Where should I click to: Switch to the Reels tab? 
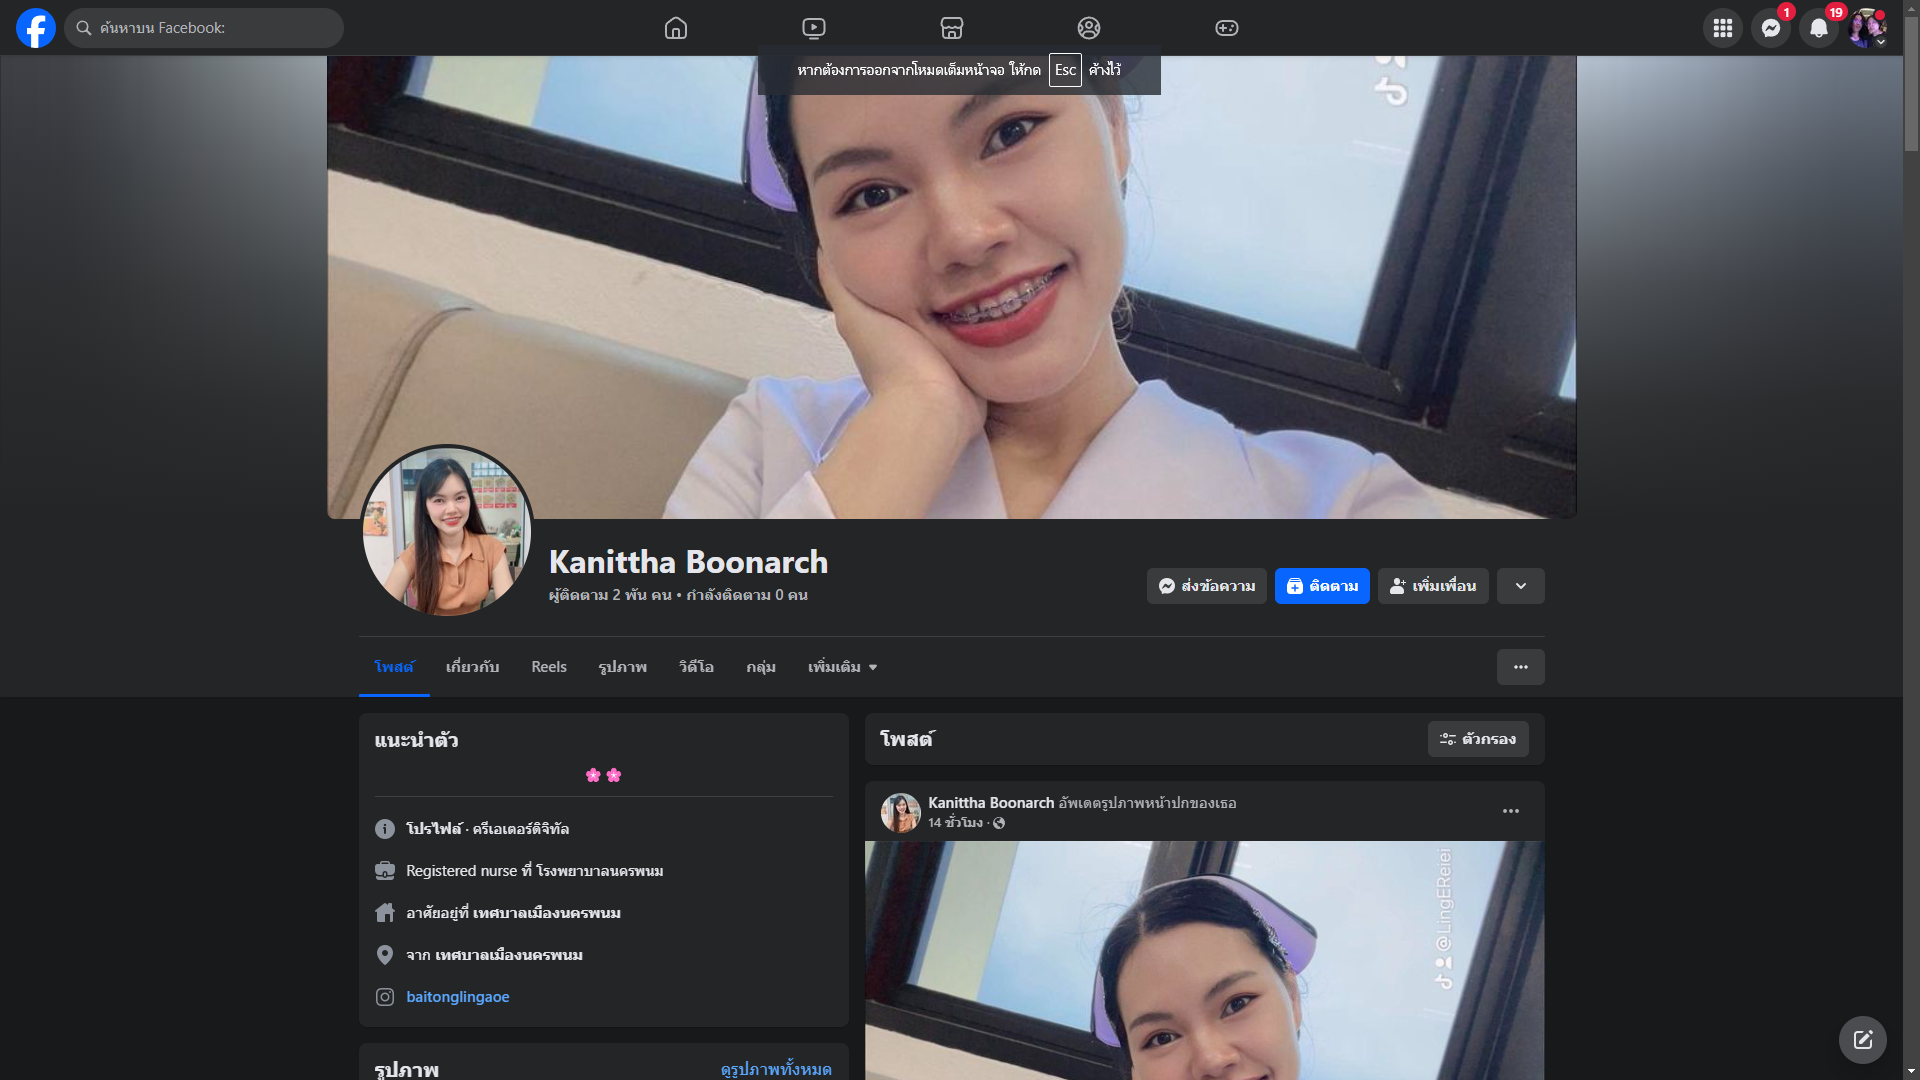(x=548, y=667)
